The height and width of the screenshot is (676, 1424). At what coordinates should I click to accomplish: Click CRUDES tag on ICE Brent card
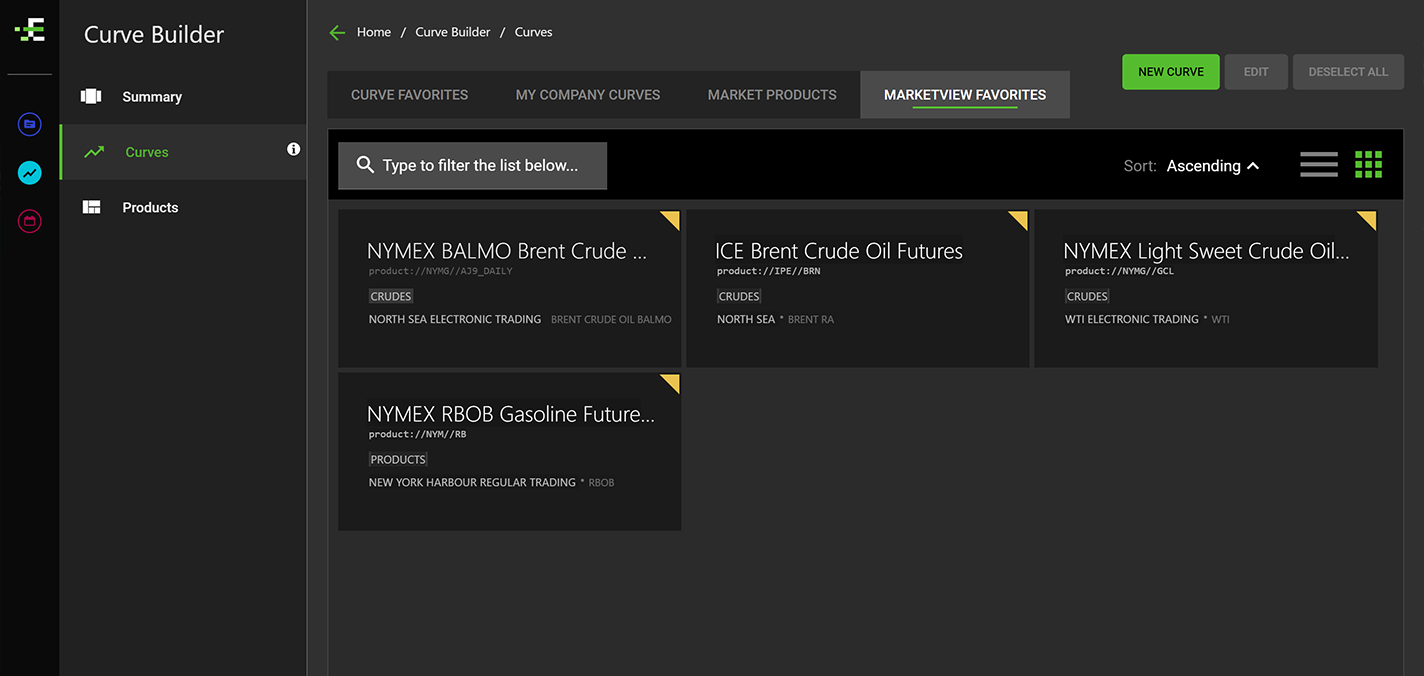pyautogui.click(x=739, y=296)
